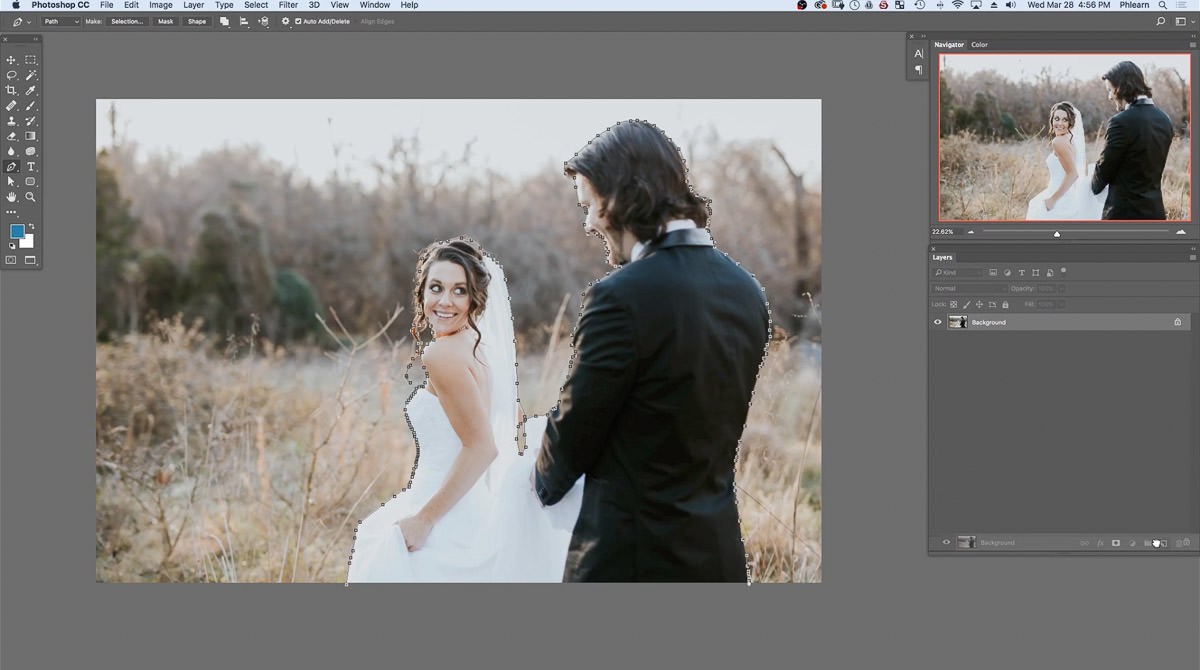
Task: Toggle lock image pixels
Action: tap(966, 304)
